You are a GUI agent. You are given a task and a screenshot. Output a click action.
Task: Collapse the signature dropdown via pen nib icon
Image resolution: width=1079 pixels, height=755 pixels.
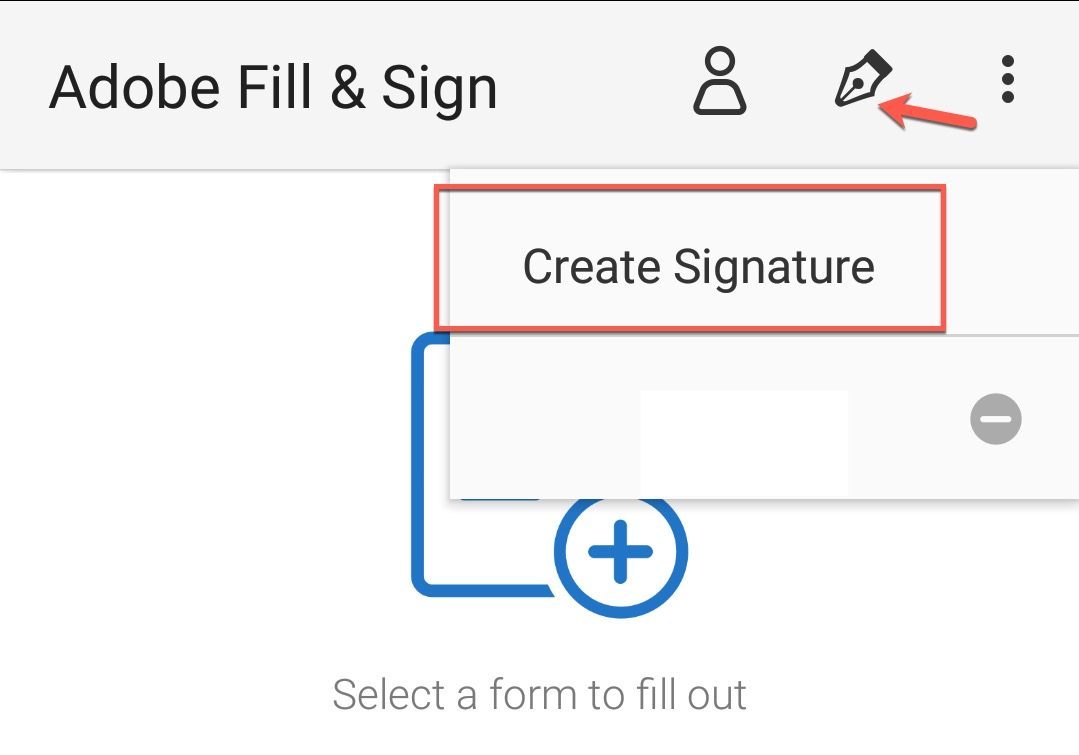point(862,78)
